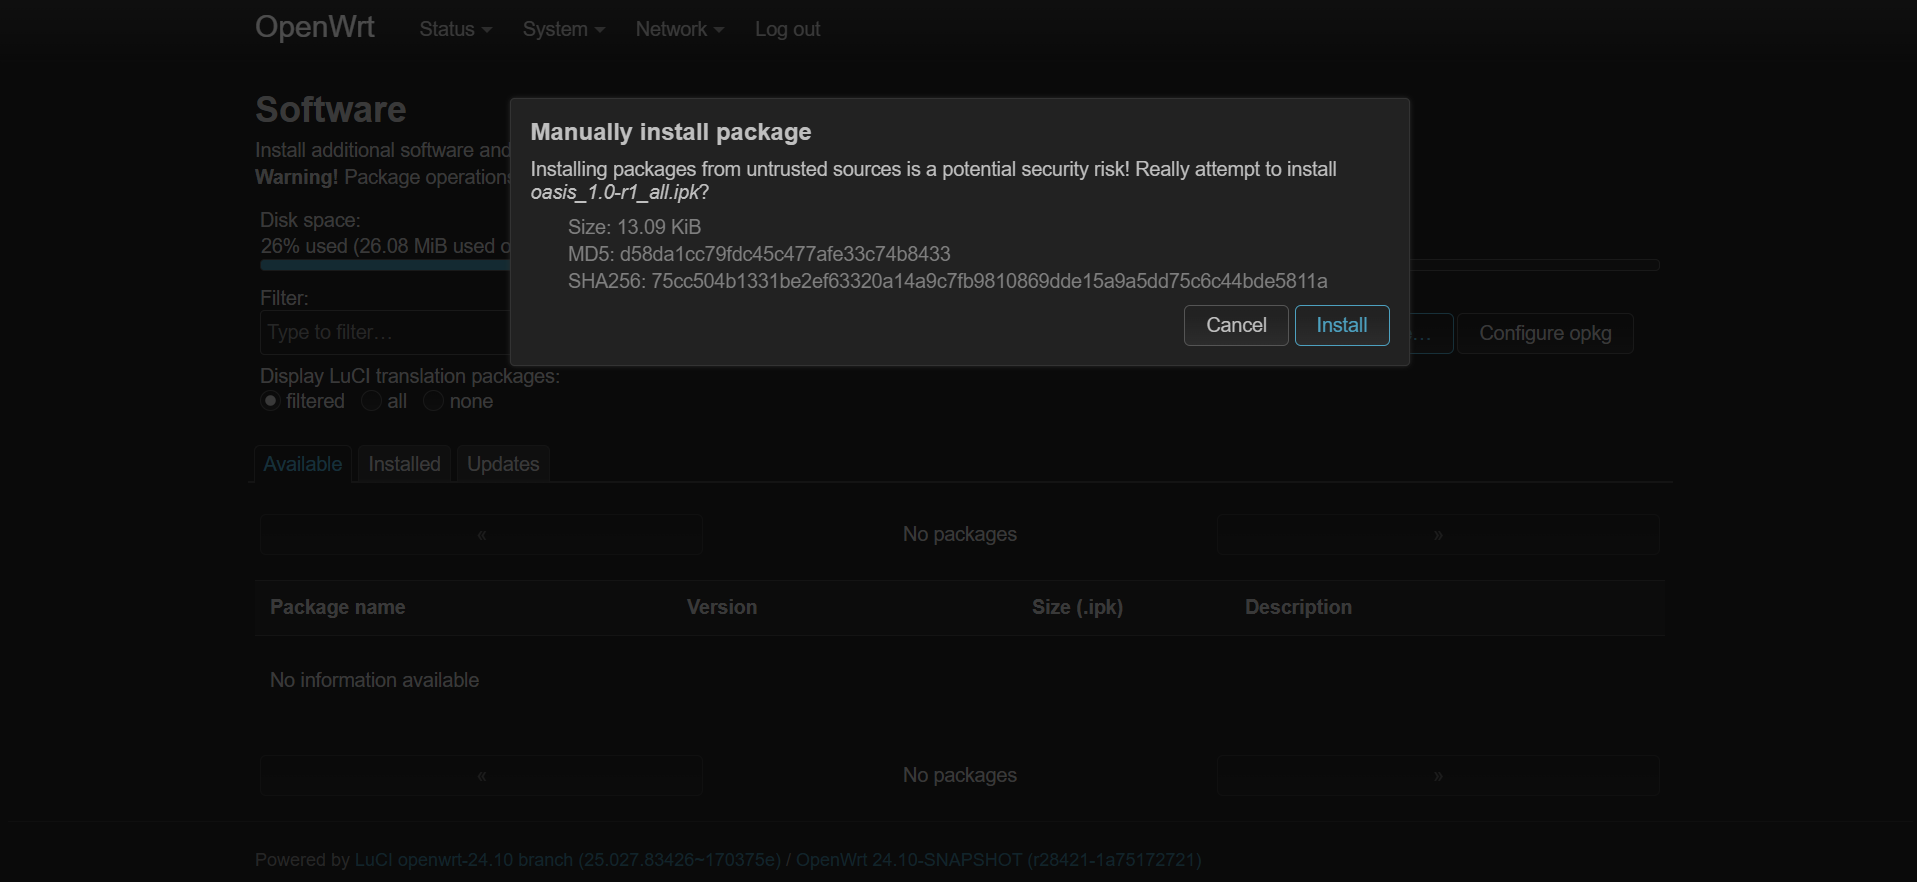Cancel the manual package install dialog
This screenshot has height=882, width=1917.
pos(1236,325)
